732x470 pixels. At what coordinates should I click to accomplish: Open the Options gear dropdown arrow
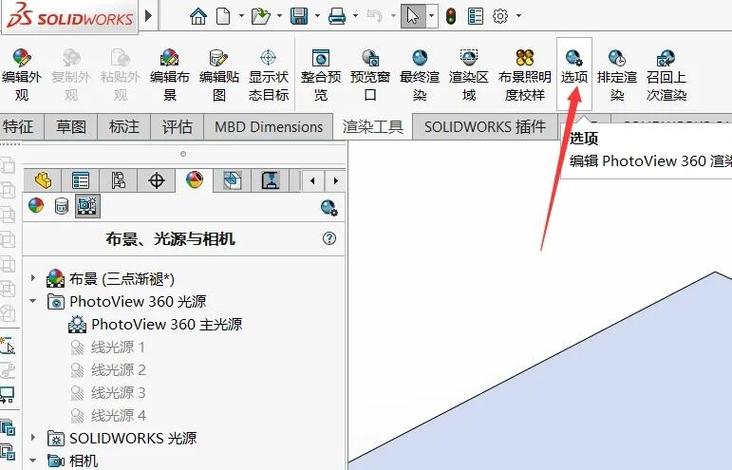tap(519, 16)
